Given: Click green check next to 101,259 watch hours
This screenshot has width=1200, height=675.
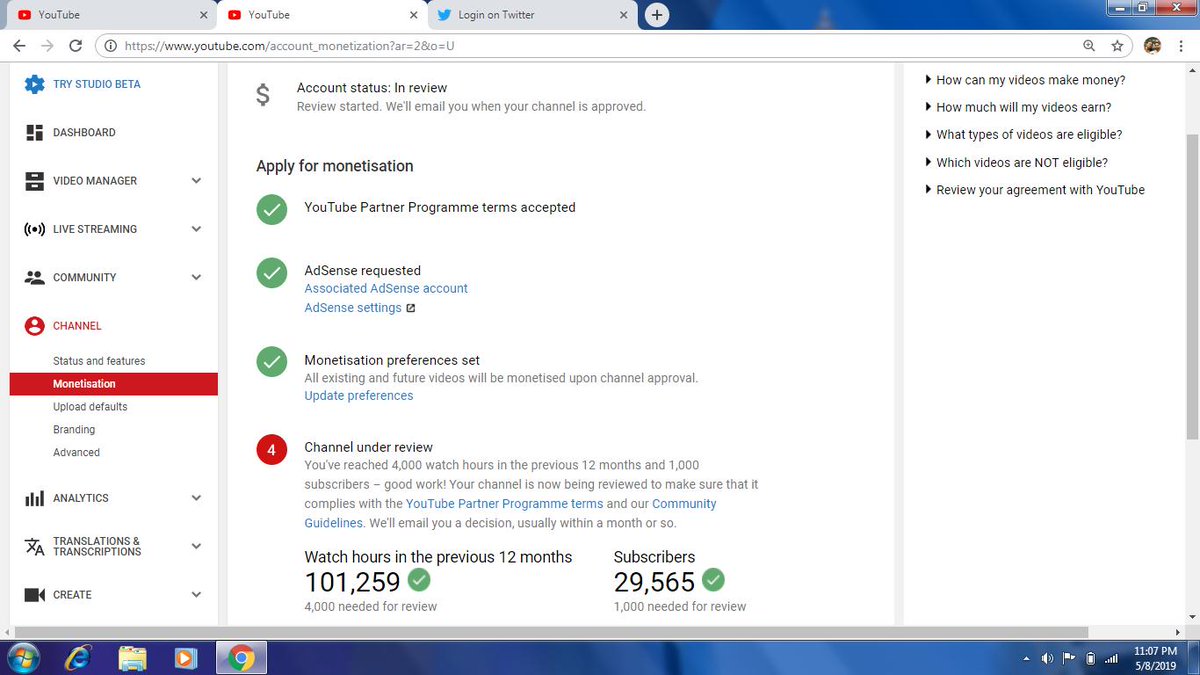Looking at the screenshot, I should [x=420, y=580].
